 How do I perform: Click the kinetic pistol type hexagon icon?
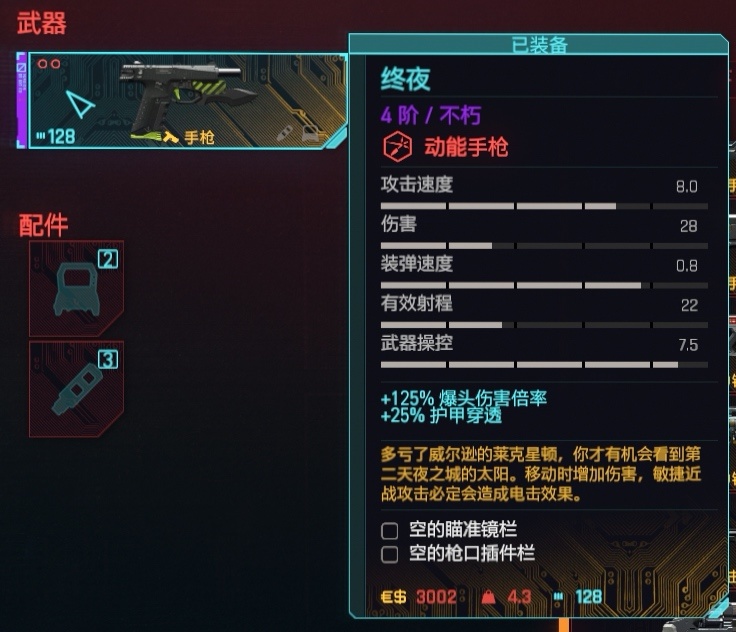tap(397, 147)
